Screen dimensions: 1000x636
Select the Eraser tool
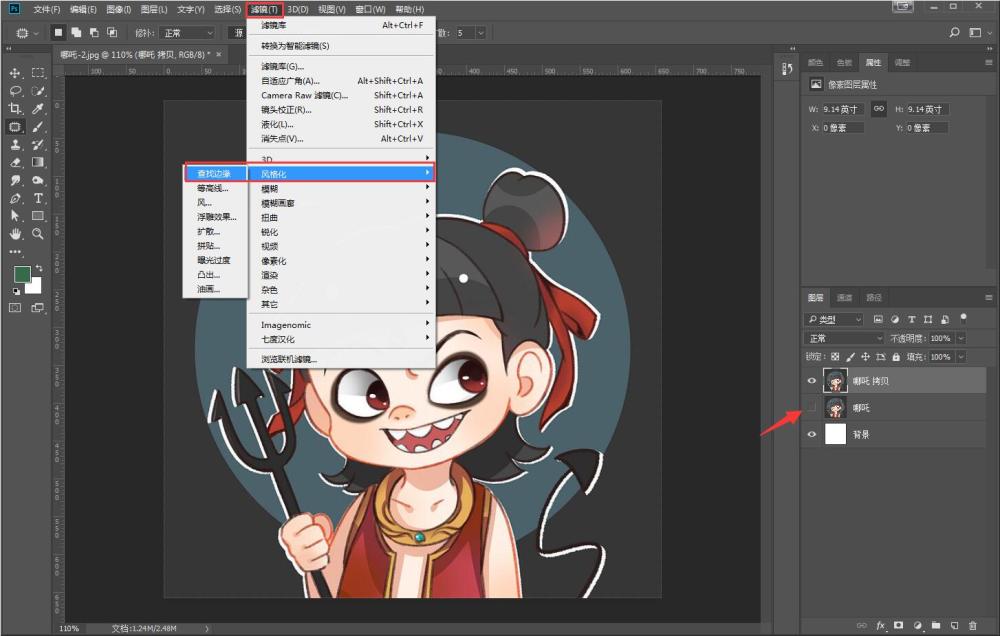[15, 163]
